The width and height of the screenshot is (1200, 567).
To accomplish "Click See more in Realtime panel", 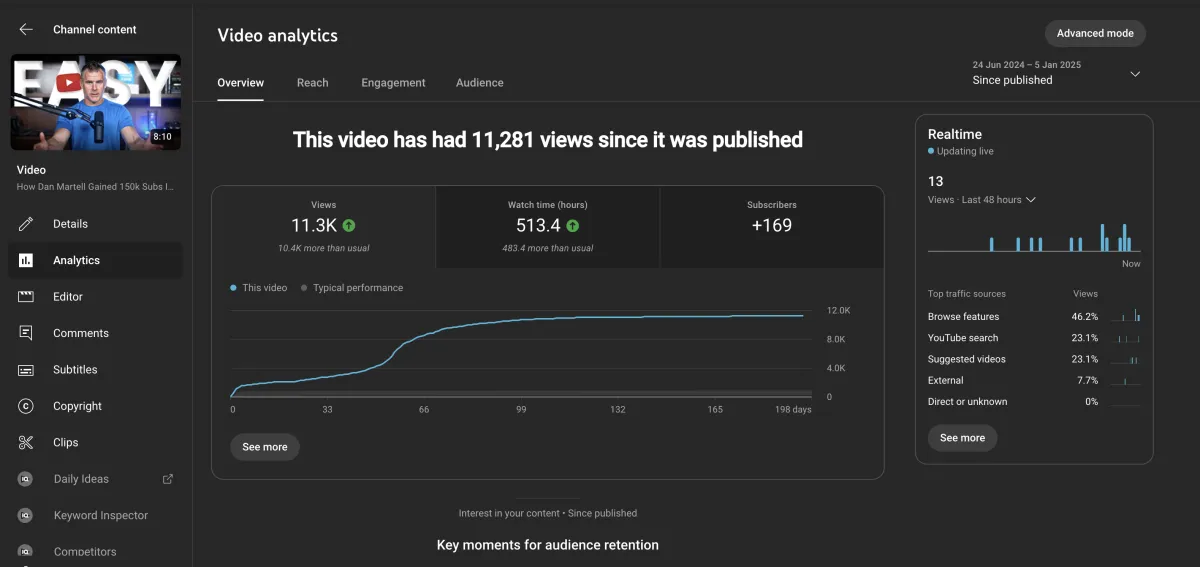I will click(x=962, y=438).
